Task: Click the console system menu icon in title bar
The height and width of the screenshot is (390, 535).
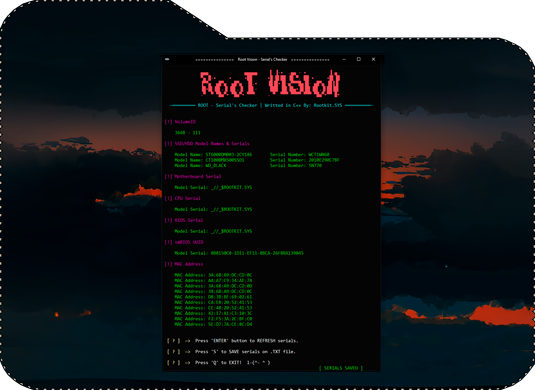Action: click(167, 59)
